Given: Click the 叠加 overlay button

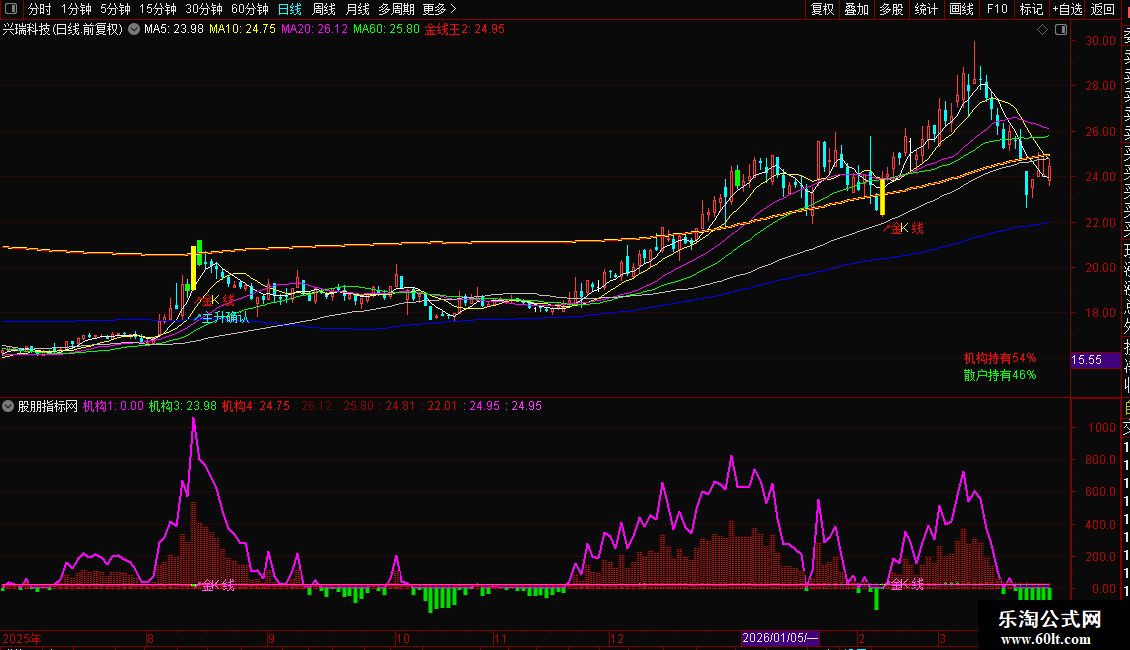Looking at the screenshot, I should [x=856, y=9].
